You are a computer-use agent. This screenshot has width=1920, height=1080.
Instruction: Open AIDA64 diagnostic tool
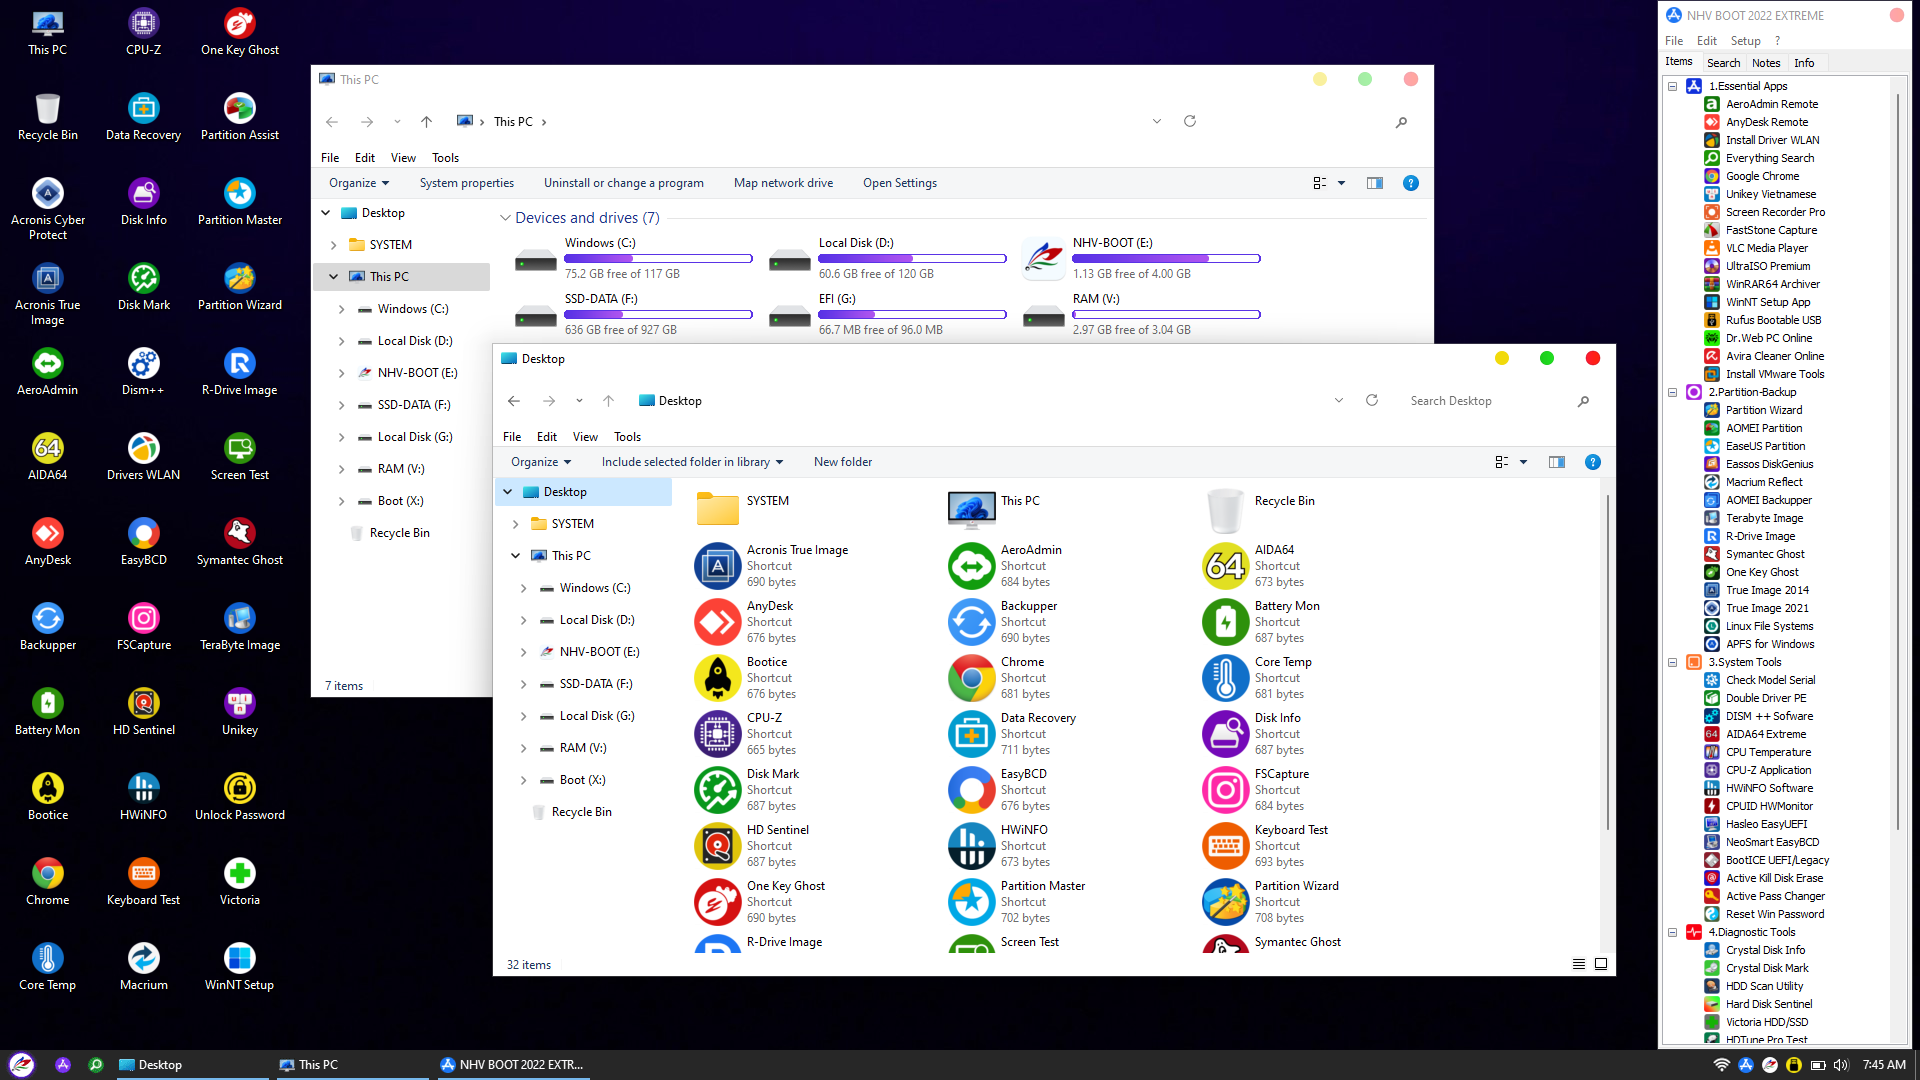46,447
